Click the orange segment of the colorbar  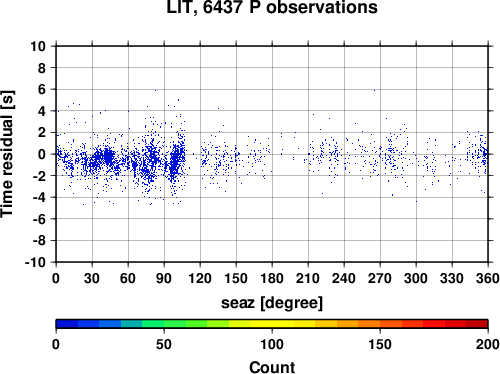point(369,324)
